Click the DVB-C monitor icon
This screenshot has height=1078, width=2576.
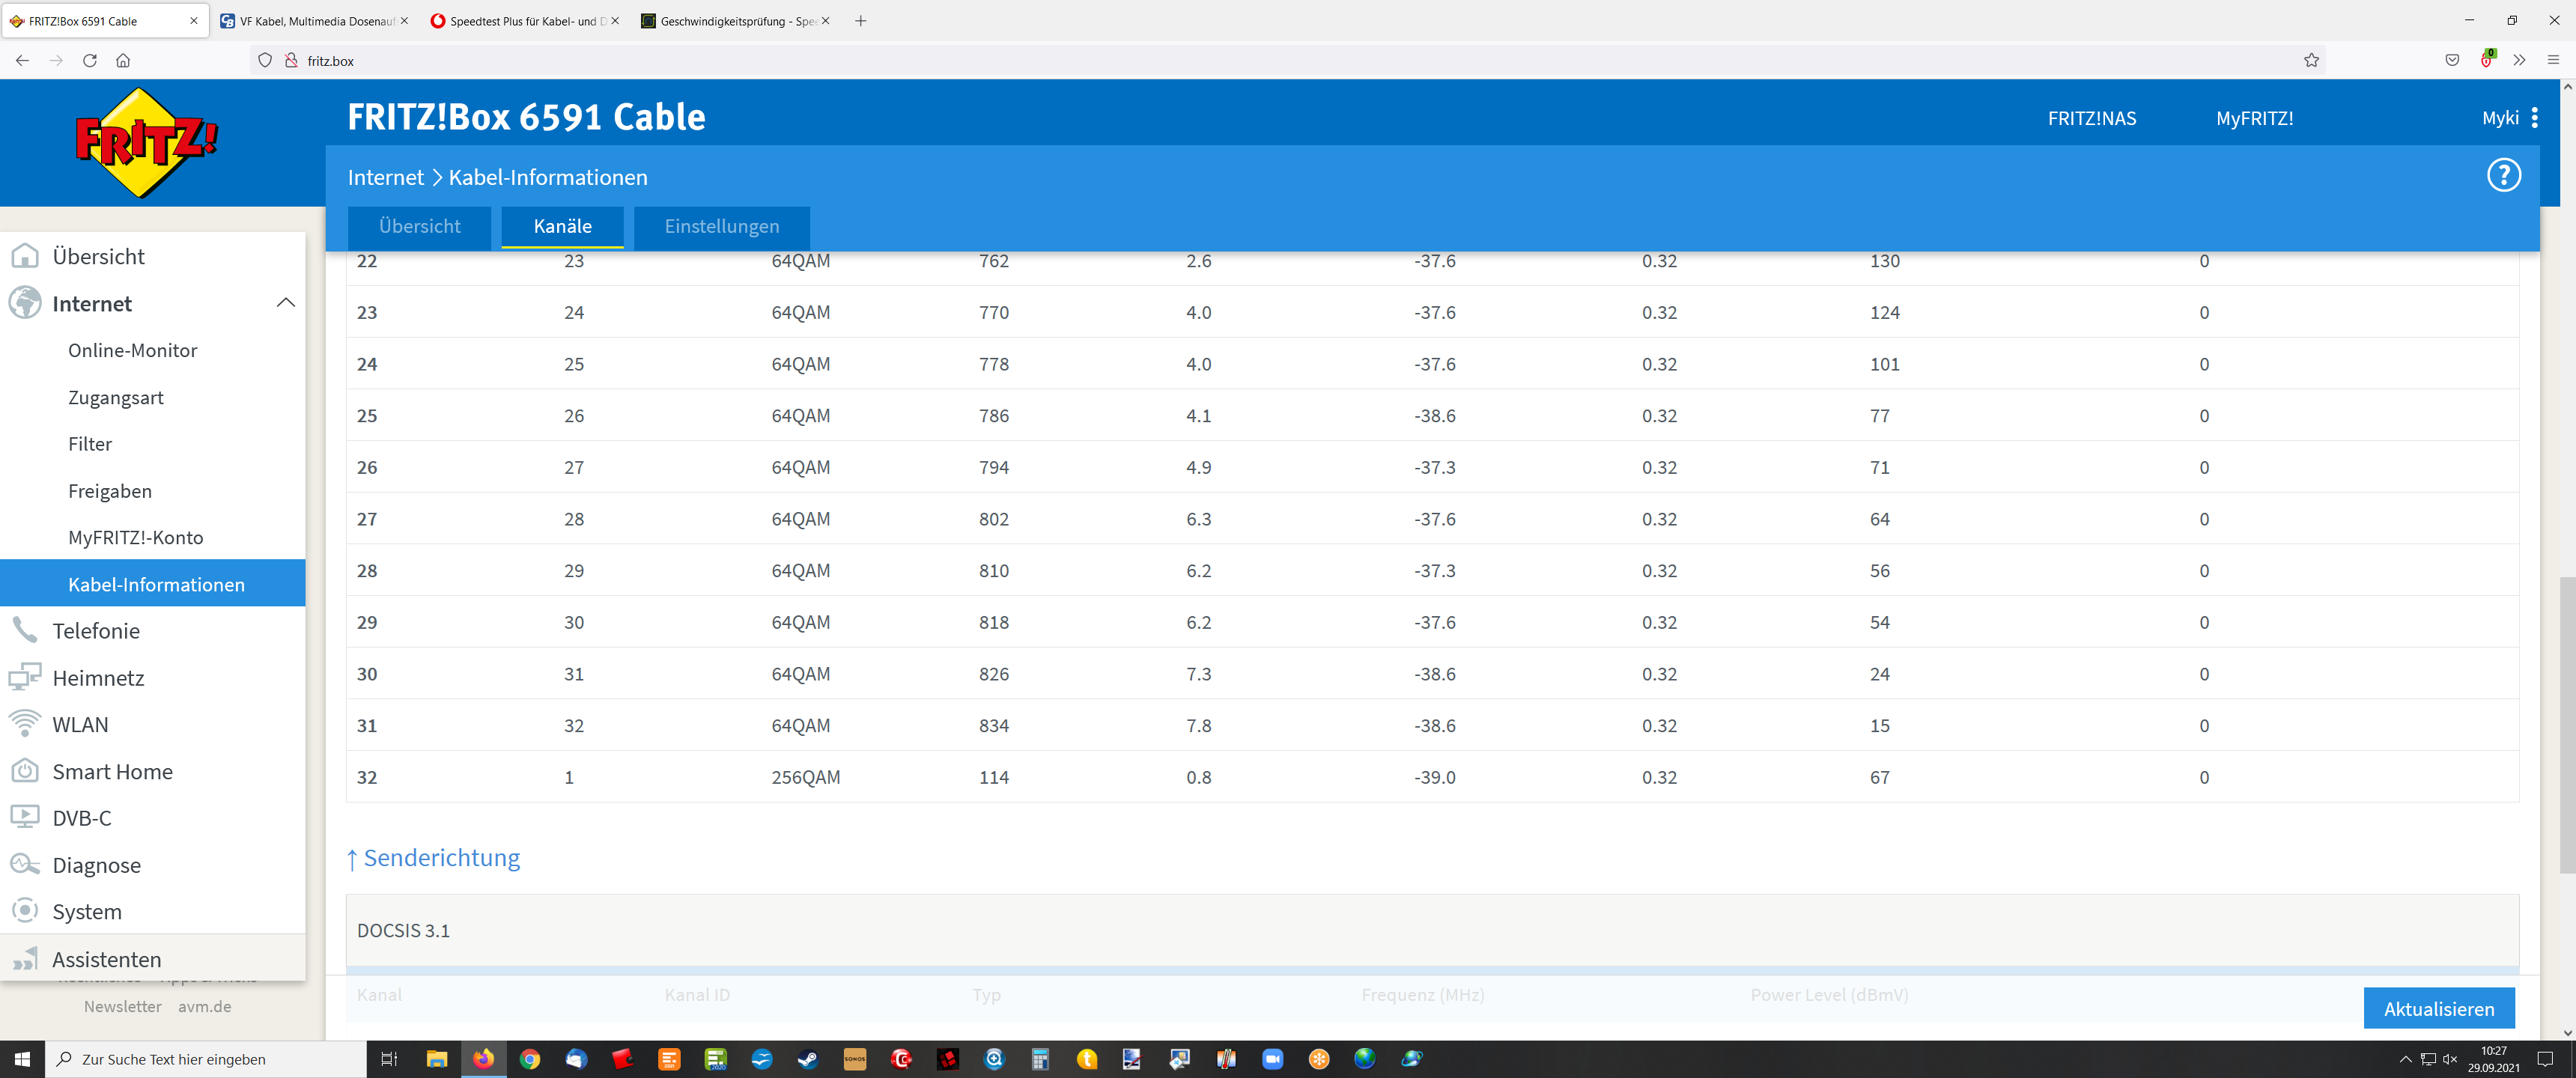click(24, 817)
